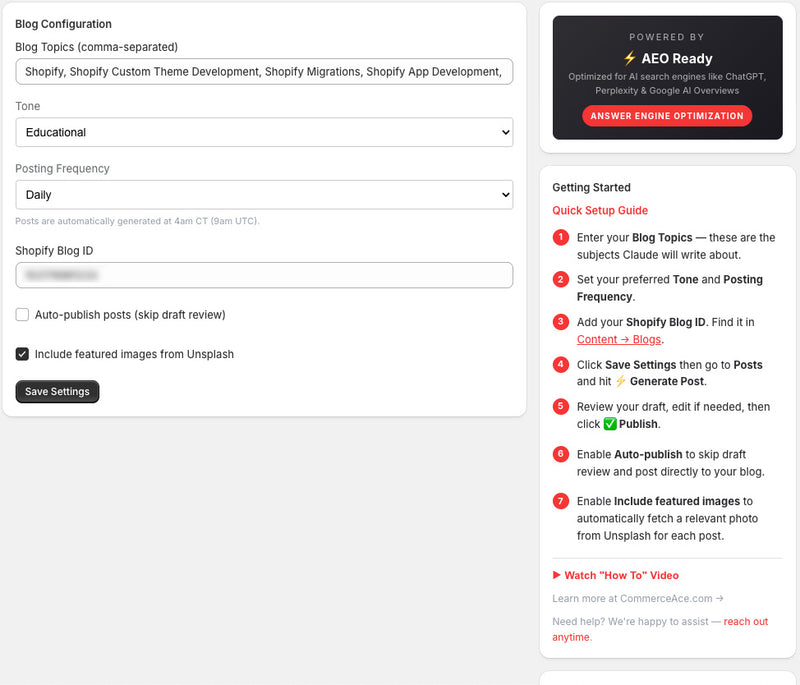Click the Blog Configuration heading
The image size is (800, 685).
(63, 24)
